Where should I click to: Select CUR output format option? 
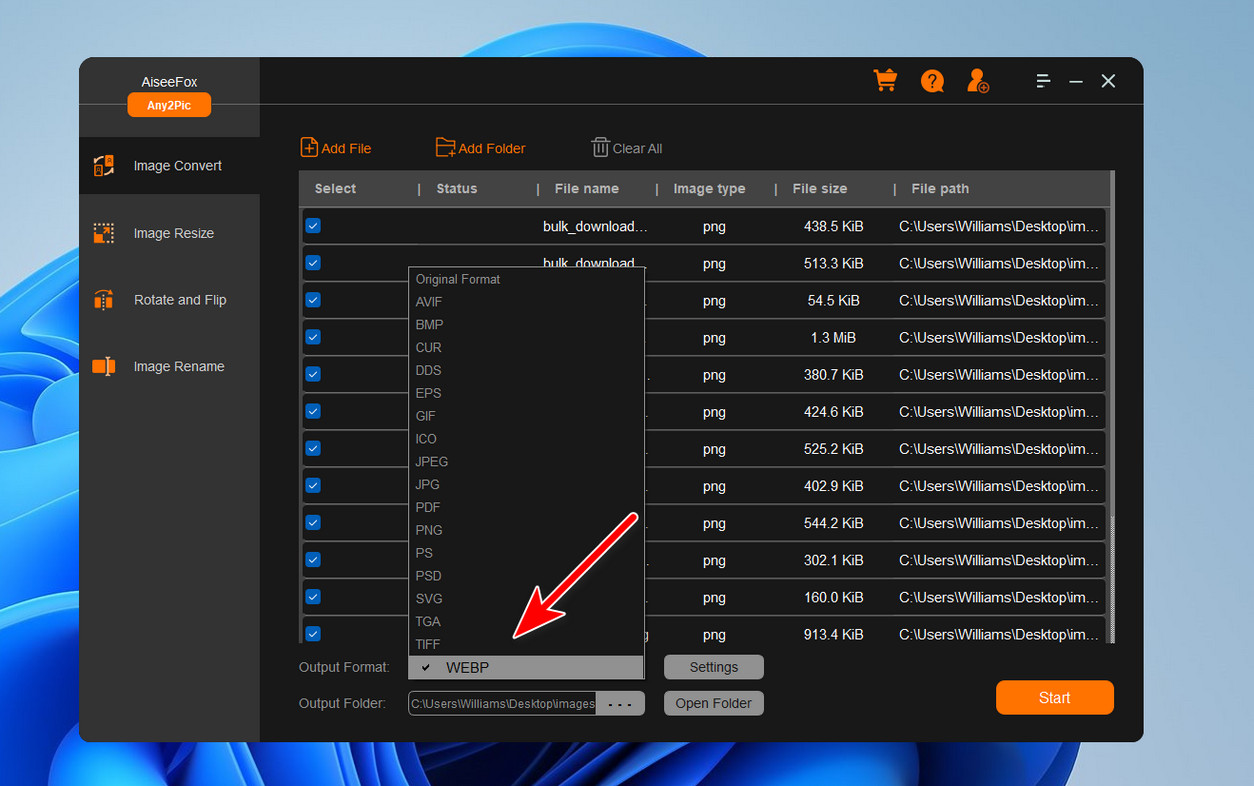526,348
